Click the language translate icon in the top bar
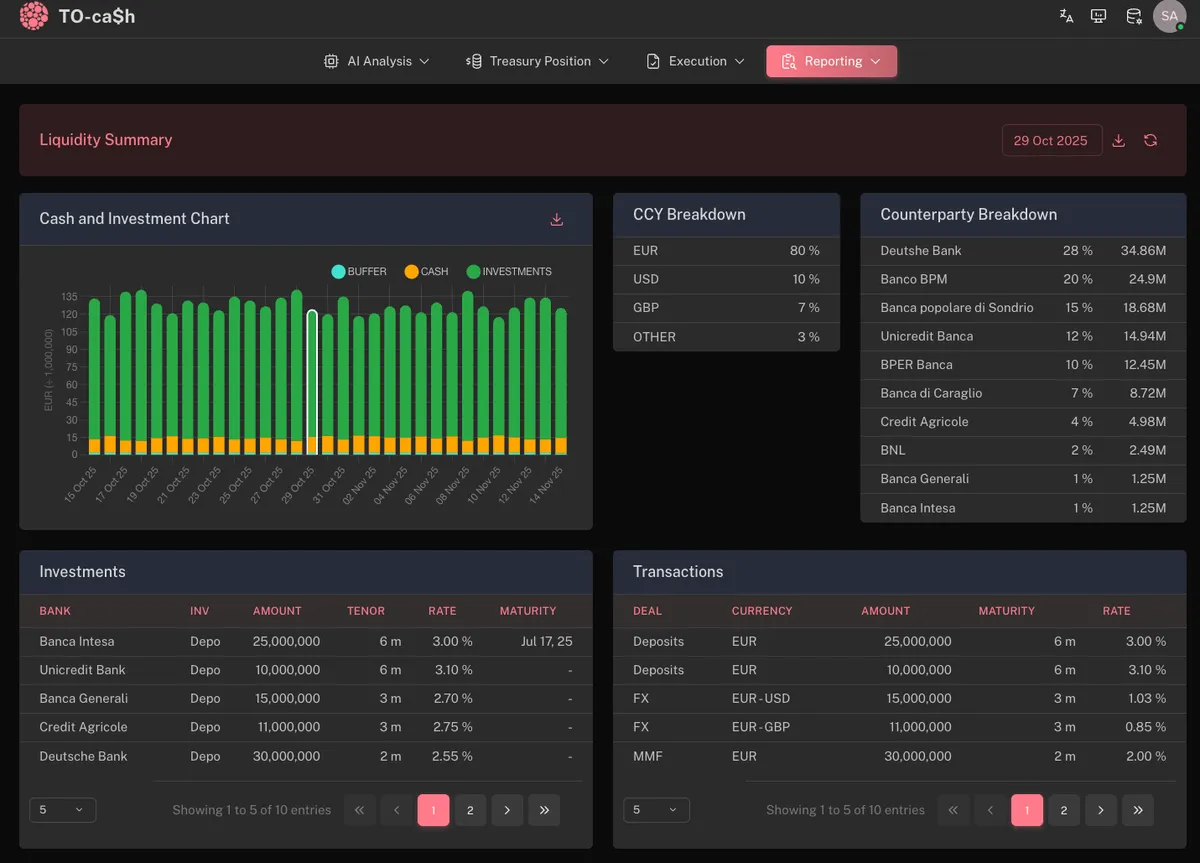 point(1066,16)
